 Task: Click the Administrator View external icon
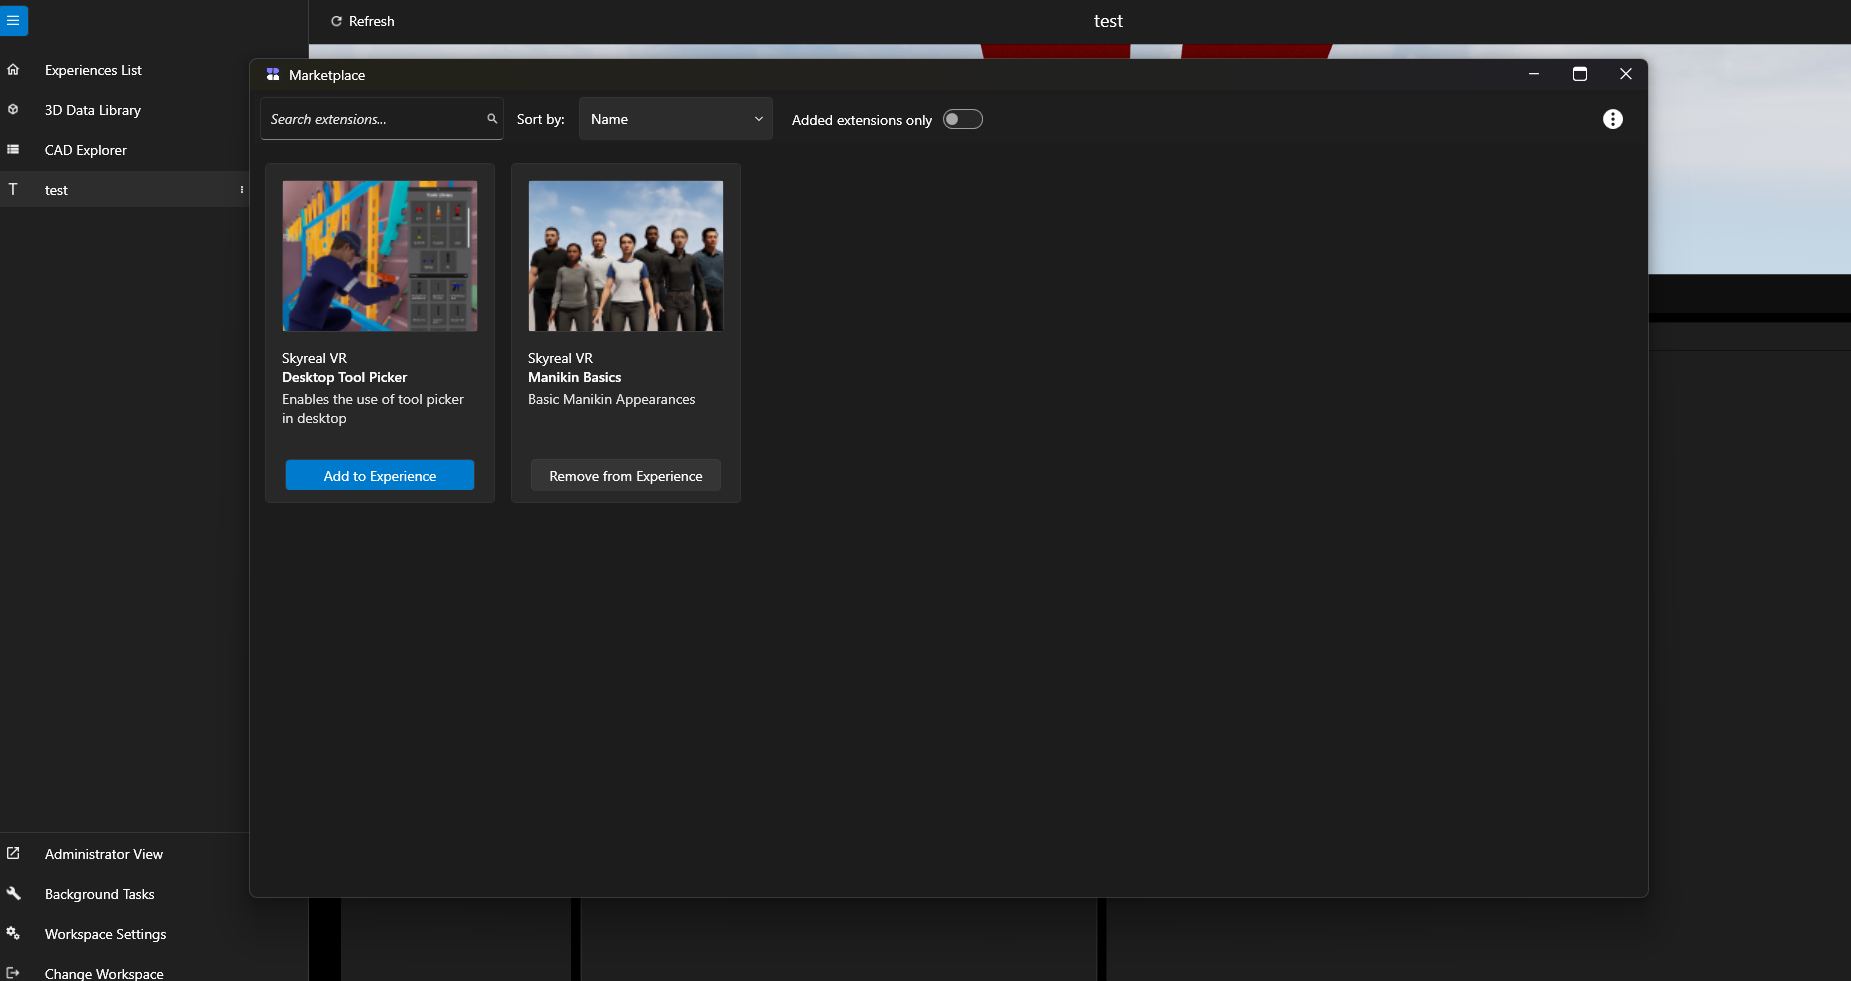(13, 854)
